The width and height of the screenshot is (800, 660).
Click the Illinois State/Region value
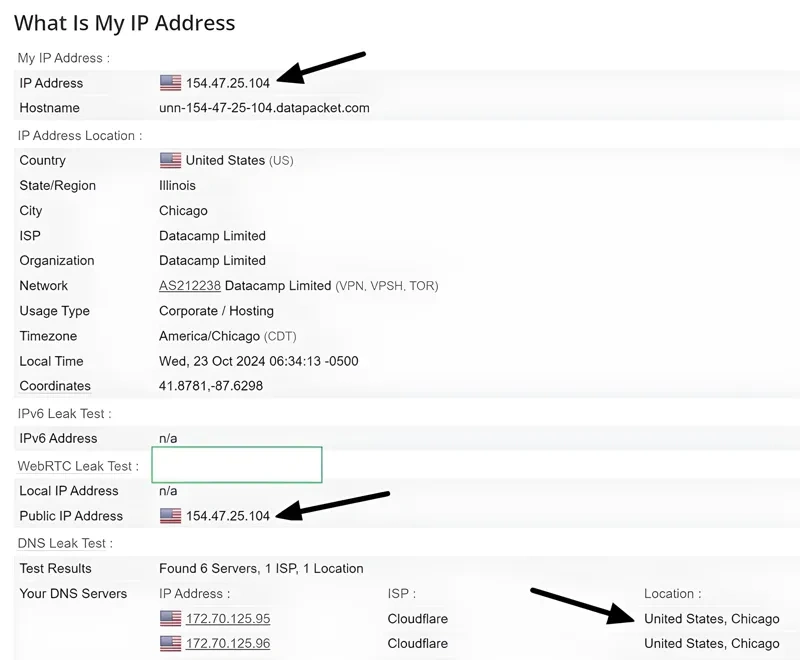[x=177, y=185]
